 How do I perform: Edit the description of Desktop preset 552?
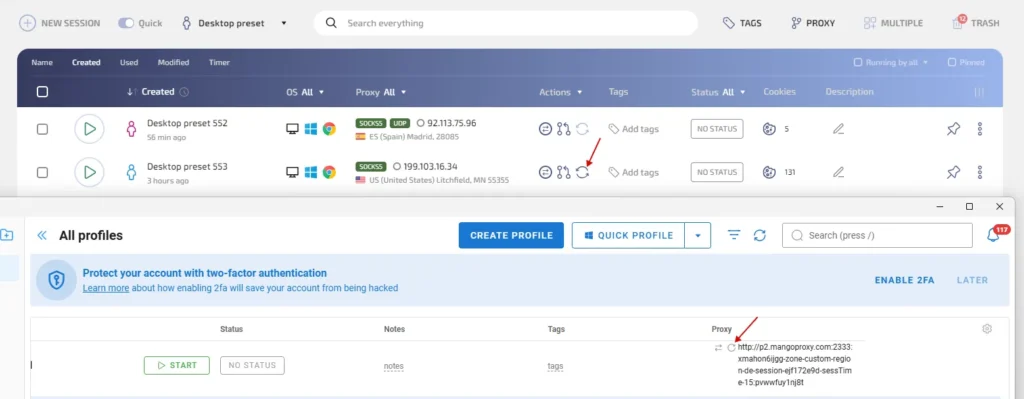click(x=839, y=129)
